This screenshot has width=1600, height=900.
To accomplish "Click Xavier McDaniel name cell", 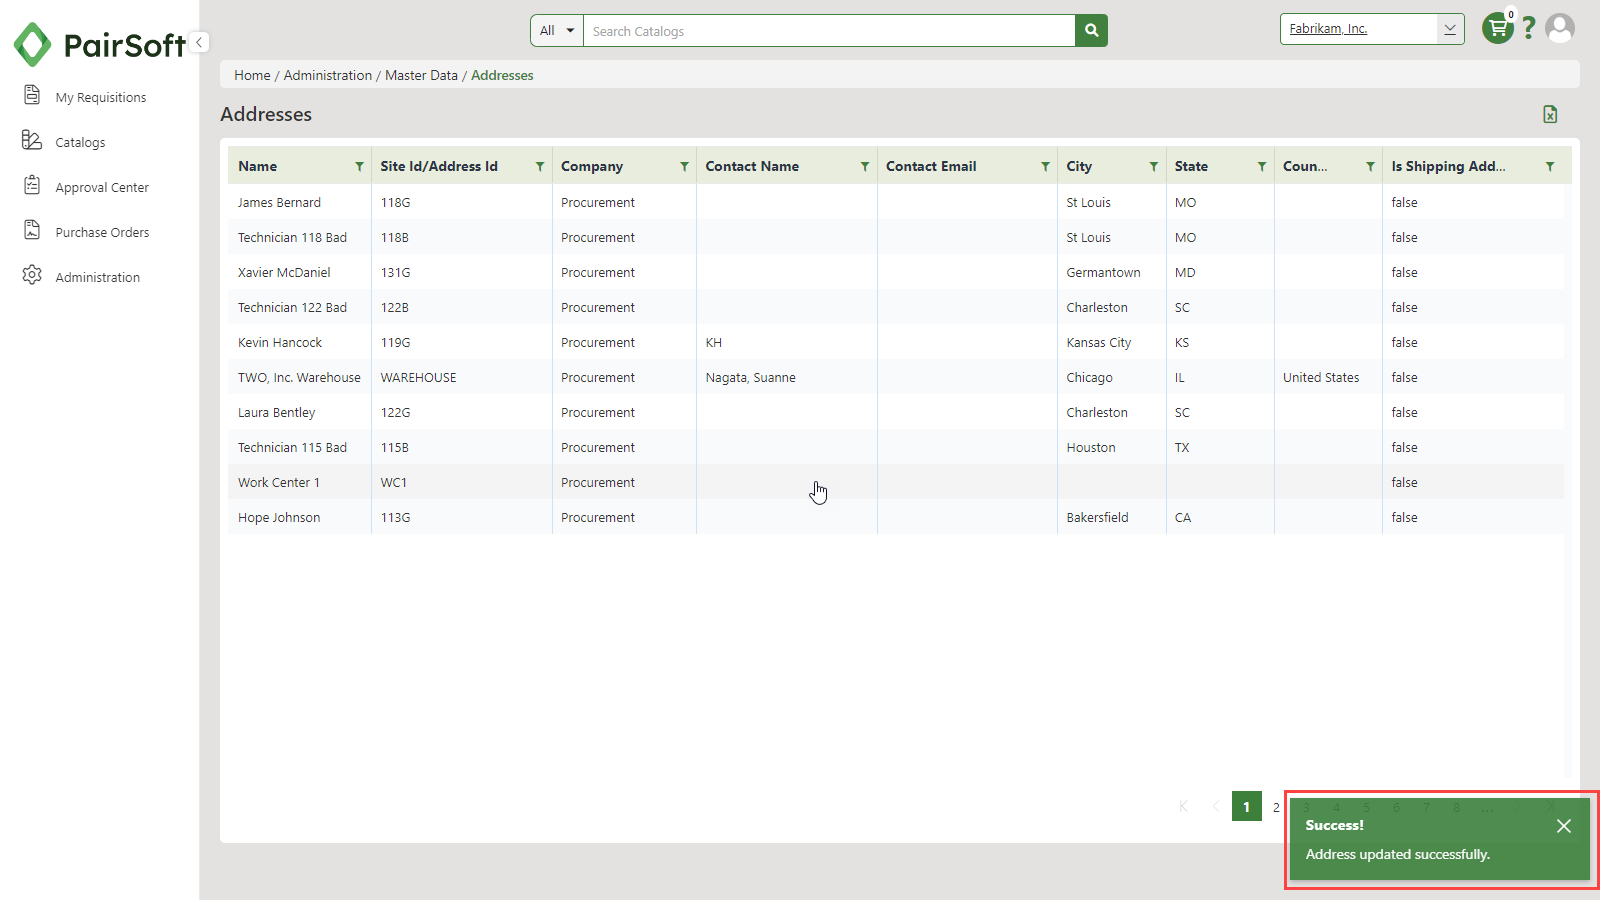I will click(284, 272).
